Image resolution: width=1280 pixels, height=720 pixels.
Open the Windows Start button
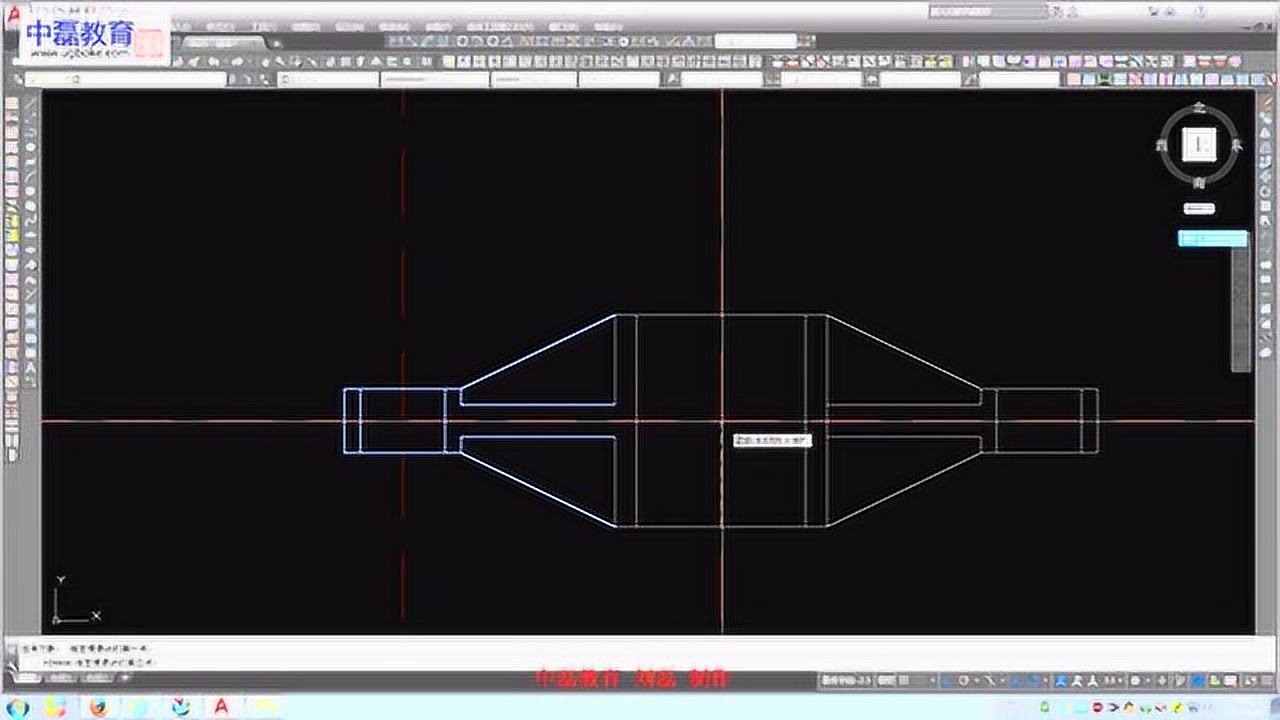19,707
